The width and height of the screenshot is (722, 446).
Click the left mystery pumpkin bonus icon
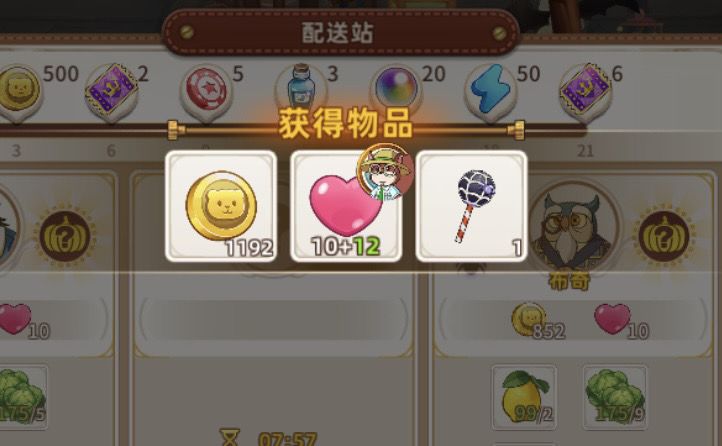[x=65, y=236]
